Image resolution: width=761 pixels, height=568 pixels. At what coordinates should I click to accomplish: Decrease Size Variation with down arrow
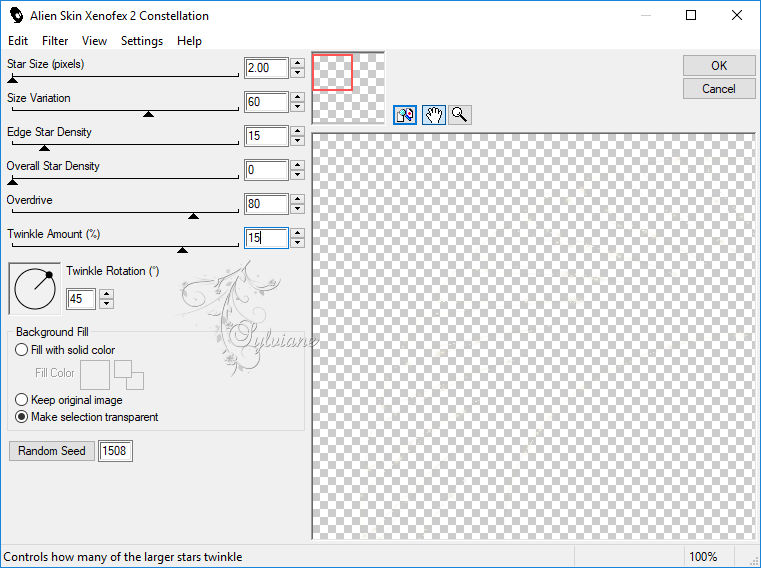pyautogui.click(x=298, y=107)
